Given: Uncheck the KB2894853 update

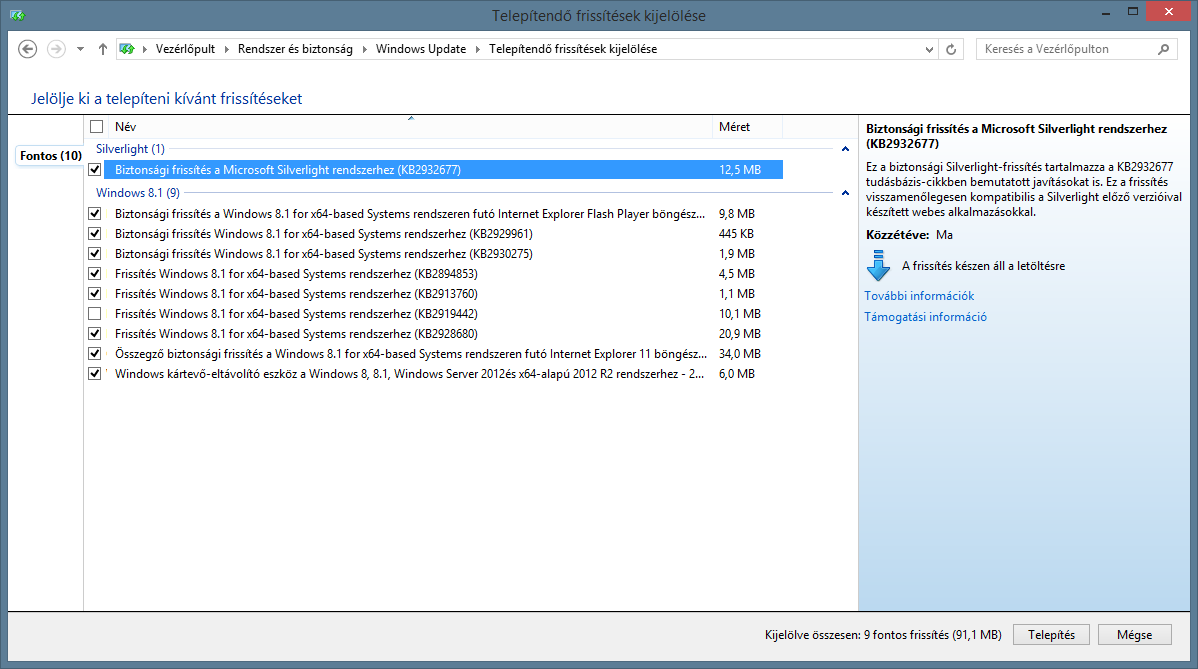Looking at the screenshot, I should (95, 273).
